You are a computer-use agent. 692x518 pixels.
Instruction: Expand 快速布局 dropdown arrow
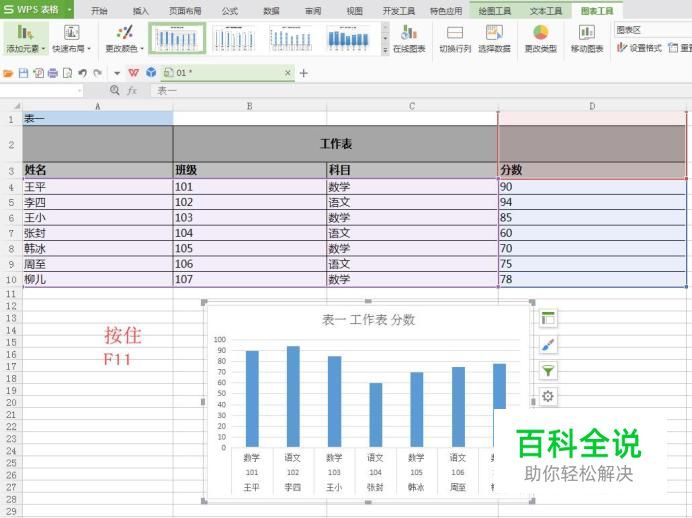click(x=89, y=49)
